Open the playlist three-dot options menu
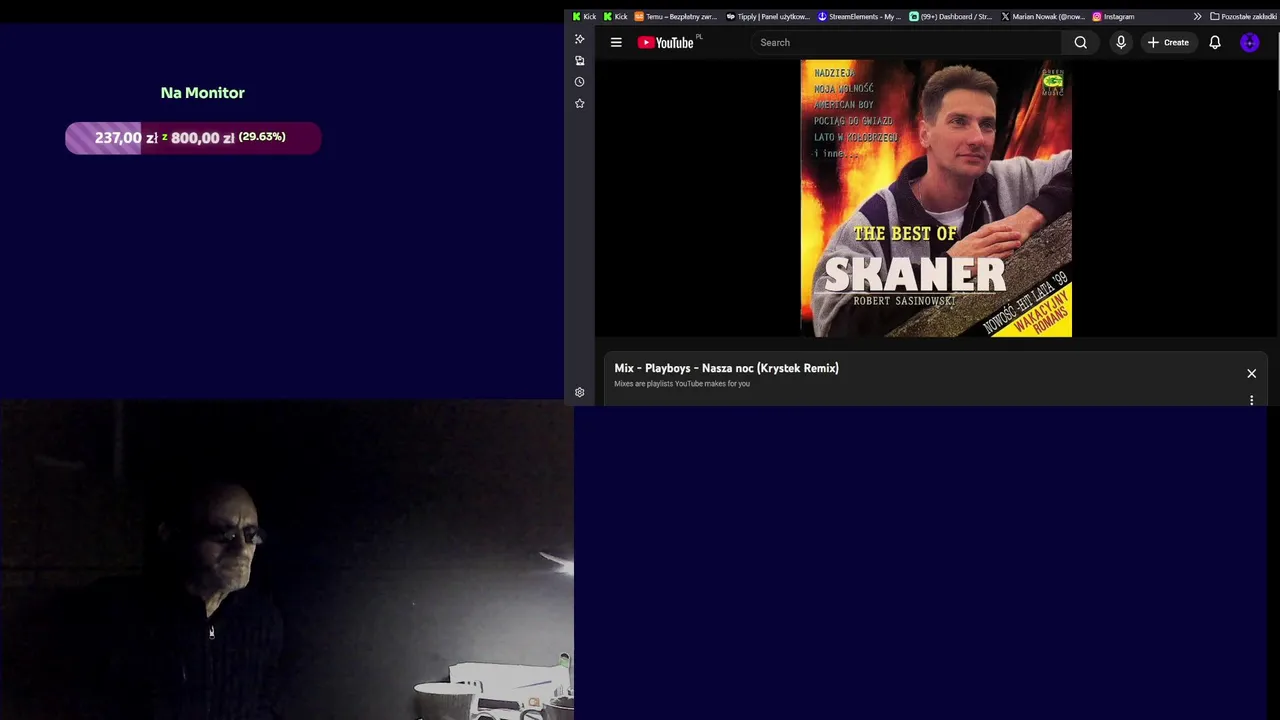 (x=1251, y=400)
